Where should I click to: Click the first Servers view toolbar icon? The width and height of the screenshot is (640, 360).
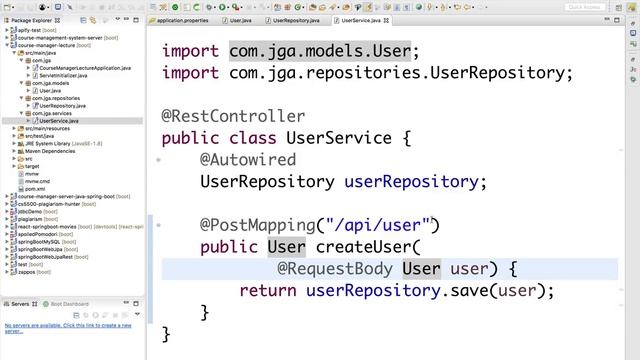(x=76, y=315)
